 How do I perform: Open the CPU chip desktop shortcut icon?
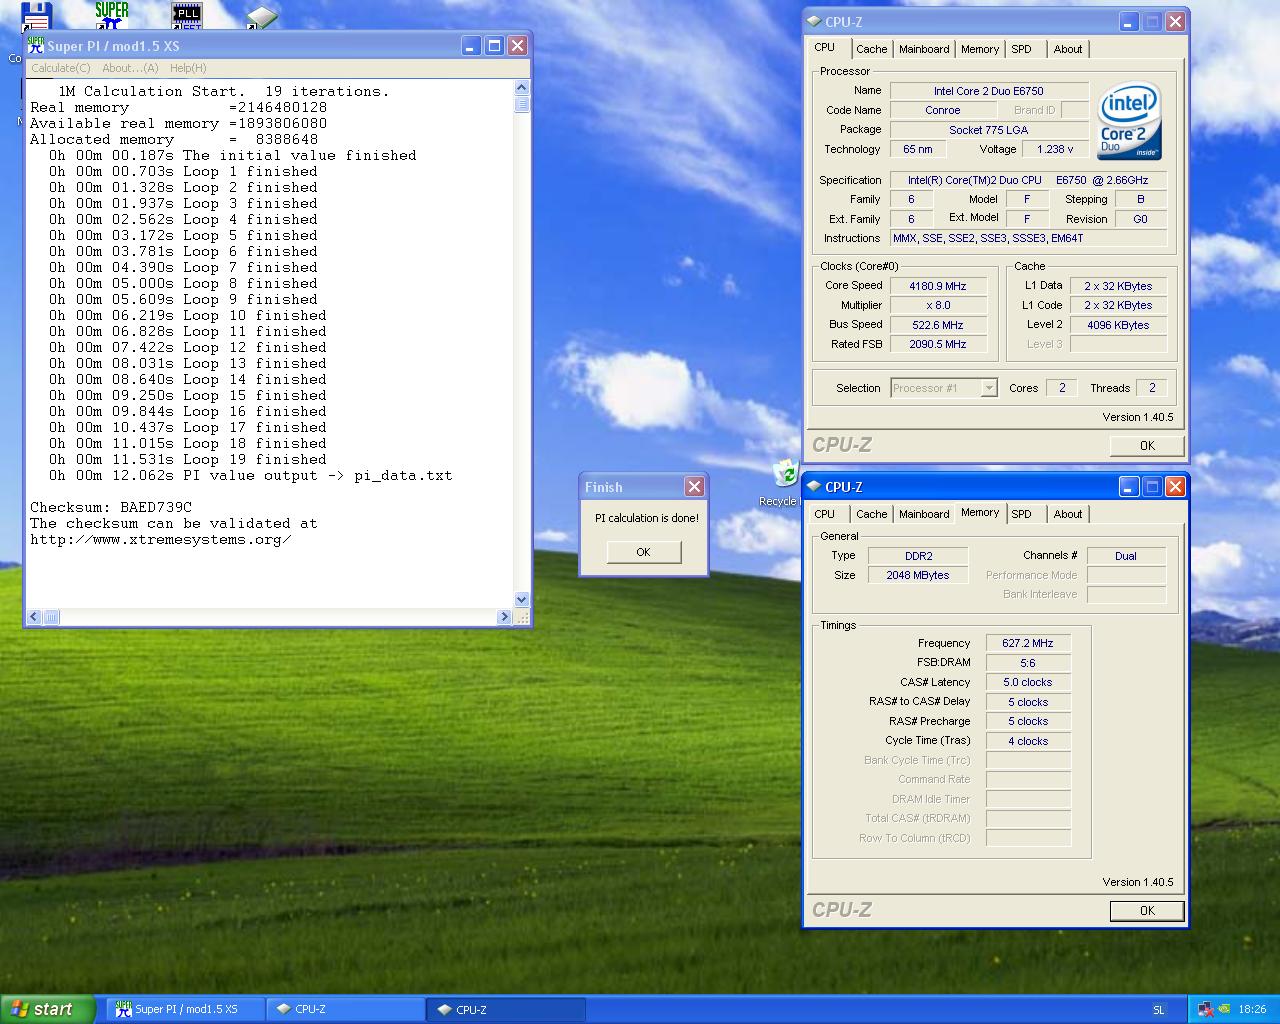262,16
